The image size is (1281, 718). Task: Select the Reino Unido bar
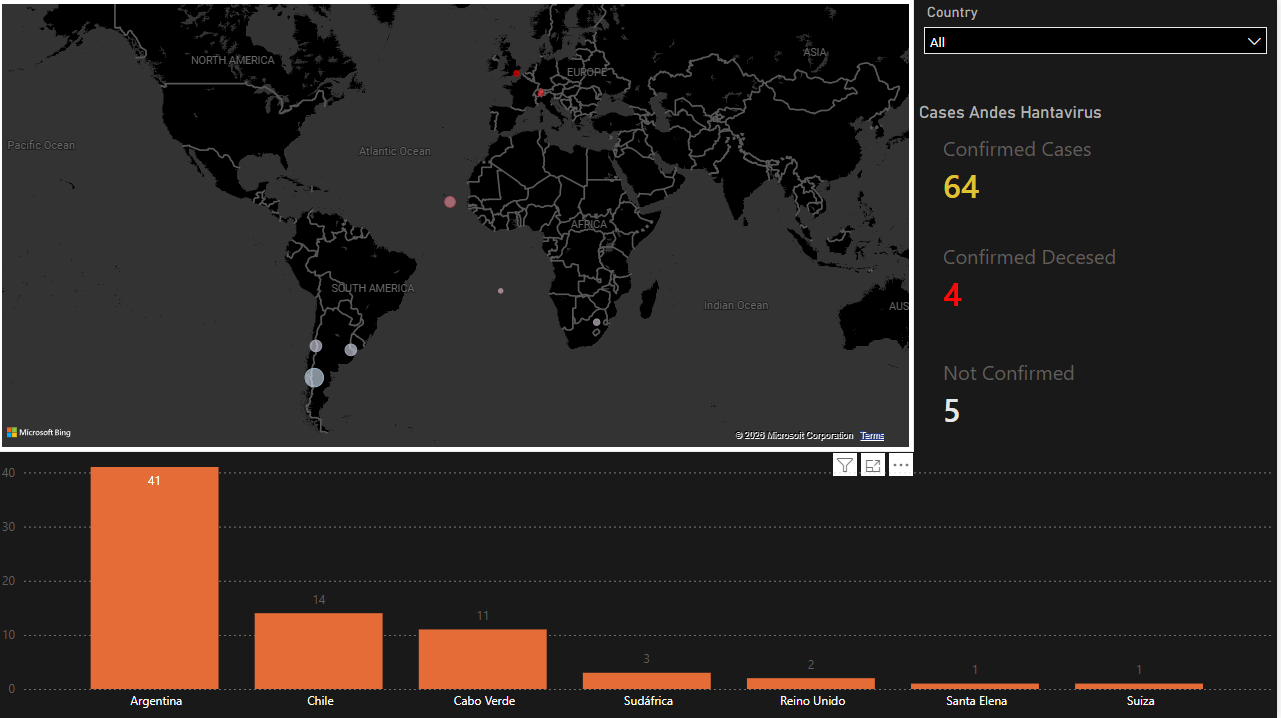pos(810,684)
